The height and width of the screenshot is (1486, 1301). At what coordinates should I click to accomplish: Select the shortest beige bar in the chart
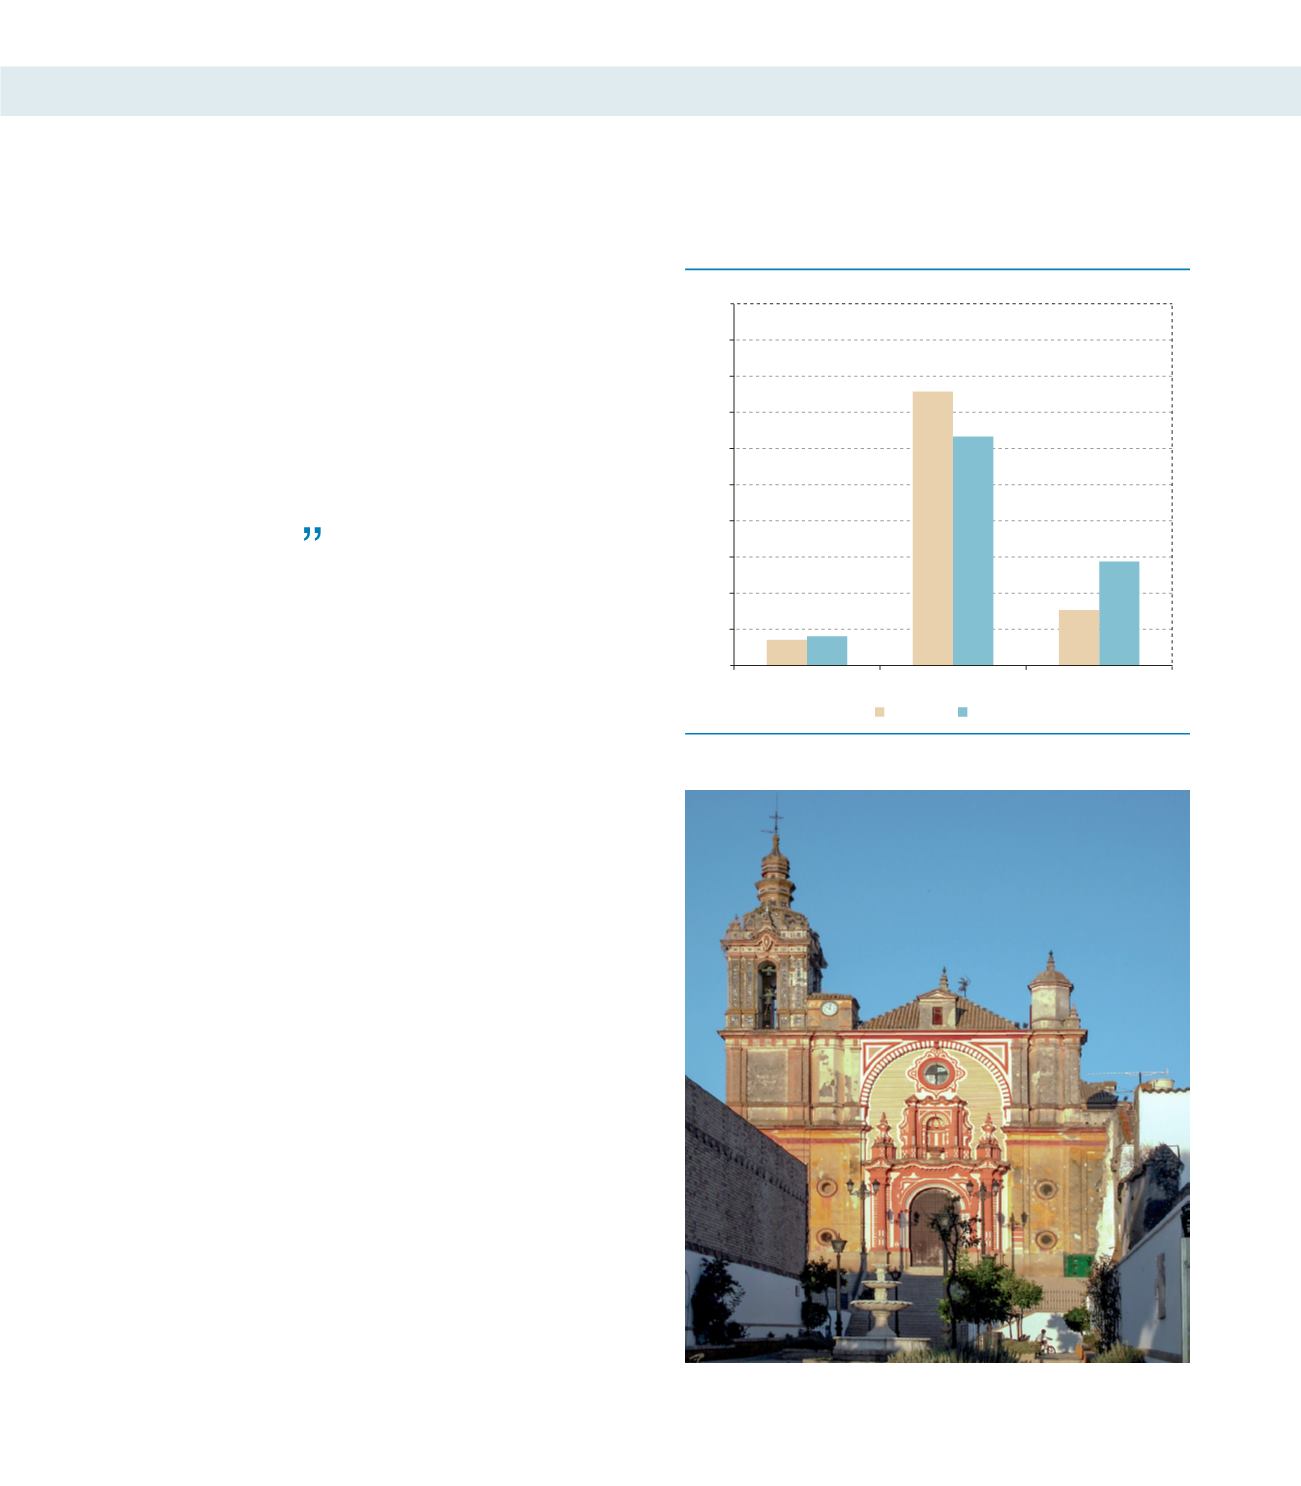[787, 652]
